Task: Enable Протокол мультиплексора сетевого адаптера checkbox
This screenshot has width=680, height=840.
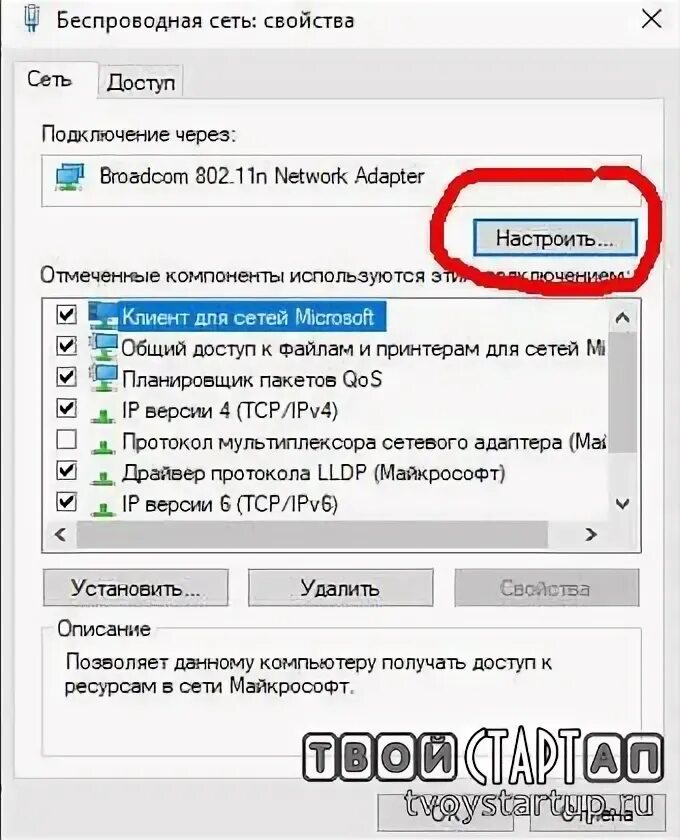Action: [x=66, y=439]
